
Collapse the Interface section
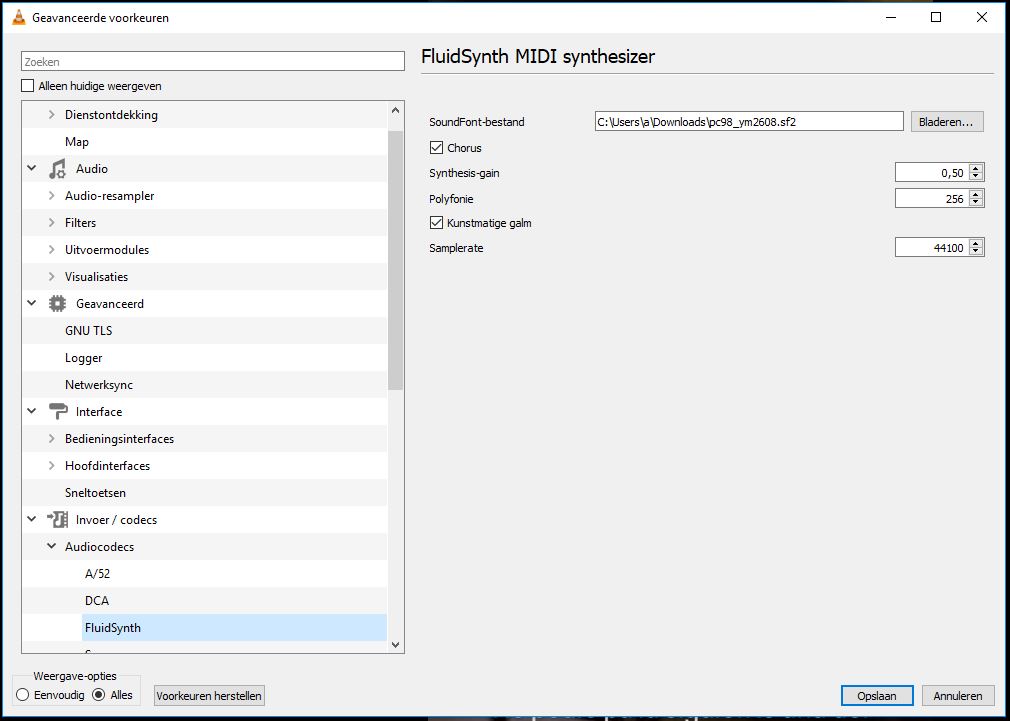32,411
